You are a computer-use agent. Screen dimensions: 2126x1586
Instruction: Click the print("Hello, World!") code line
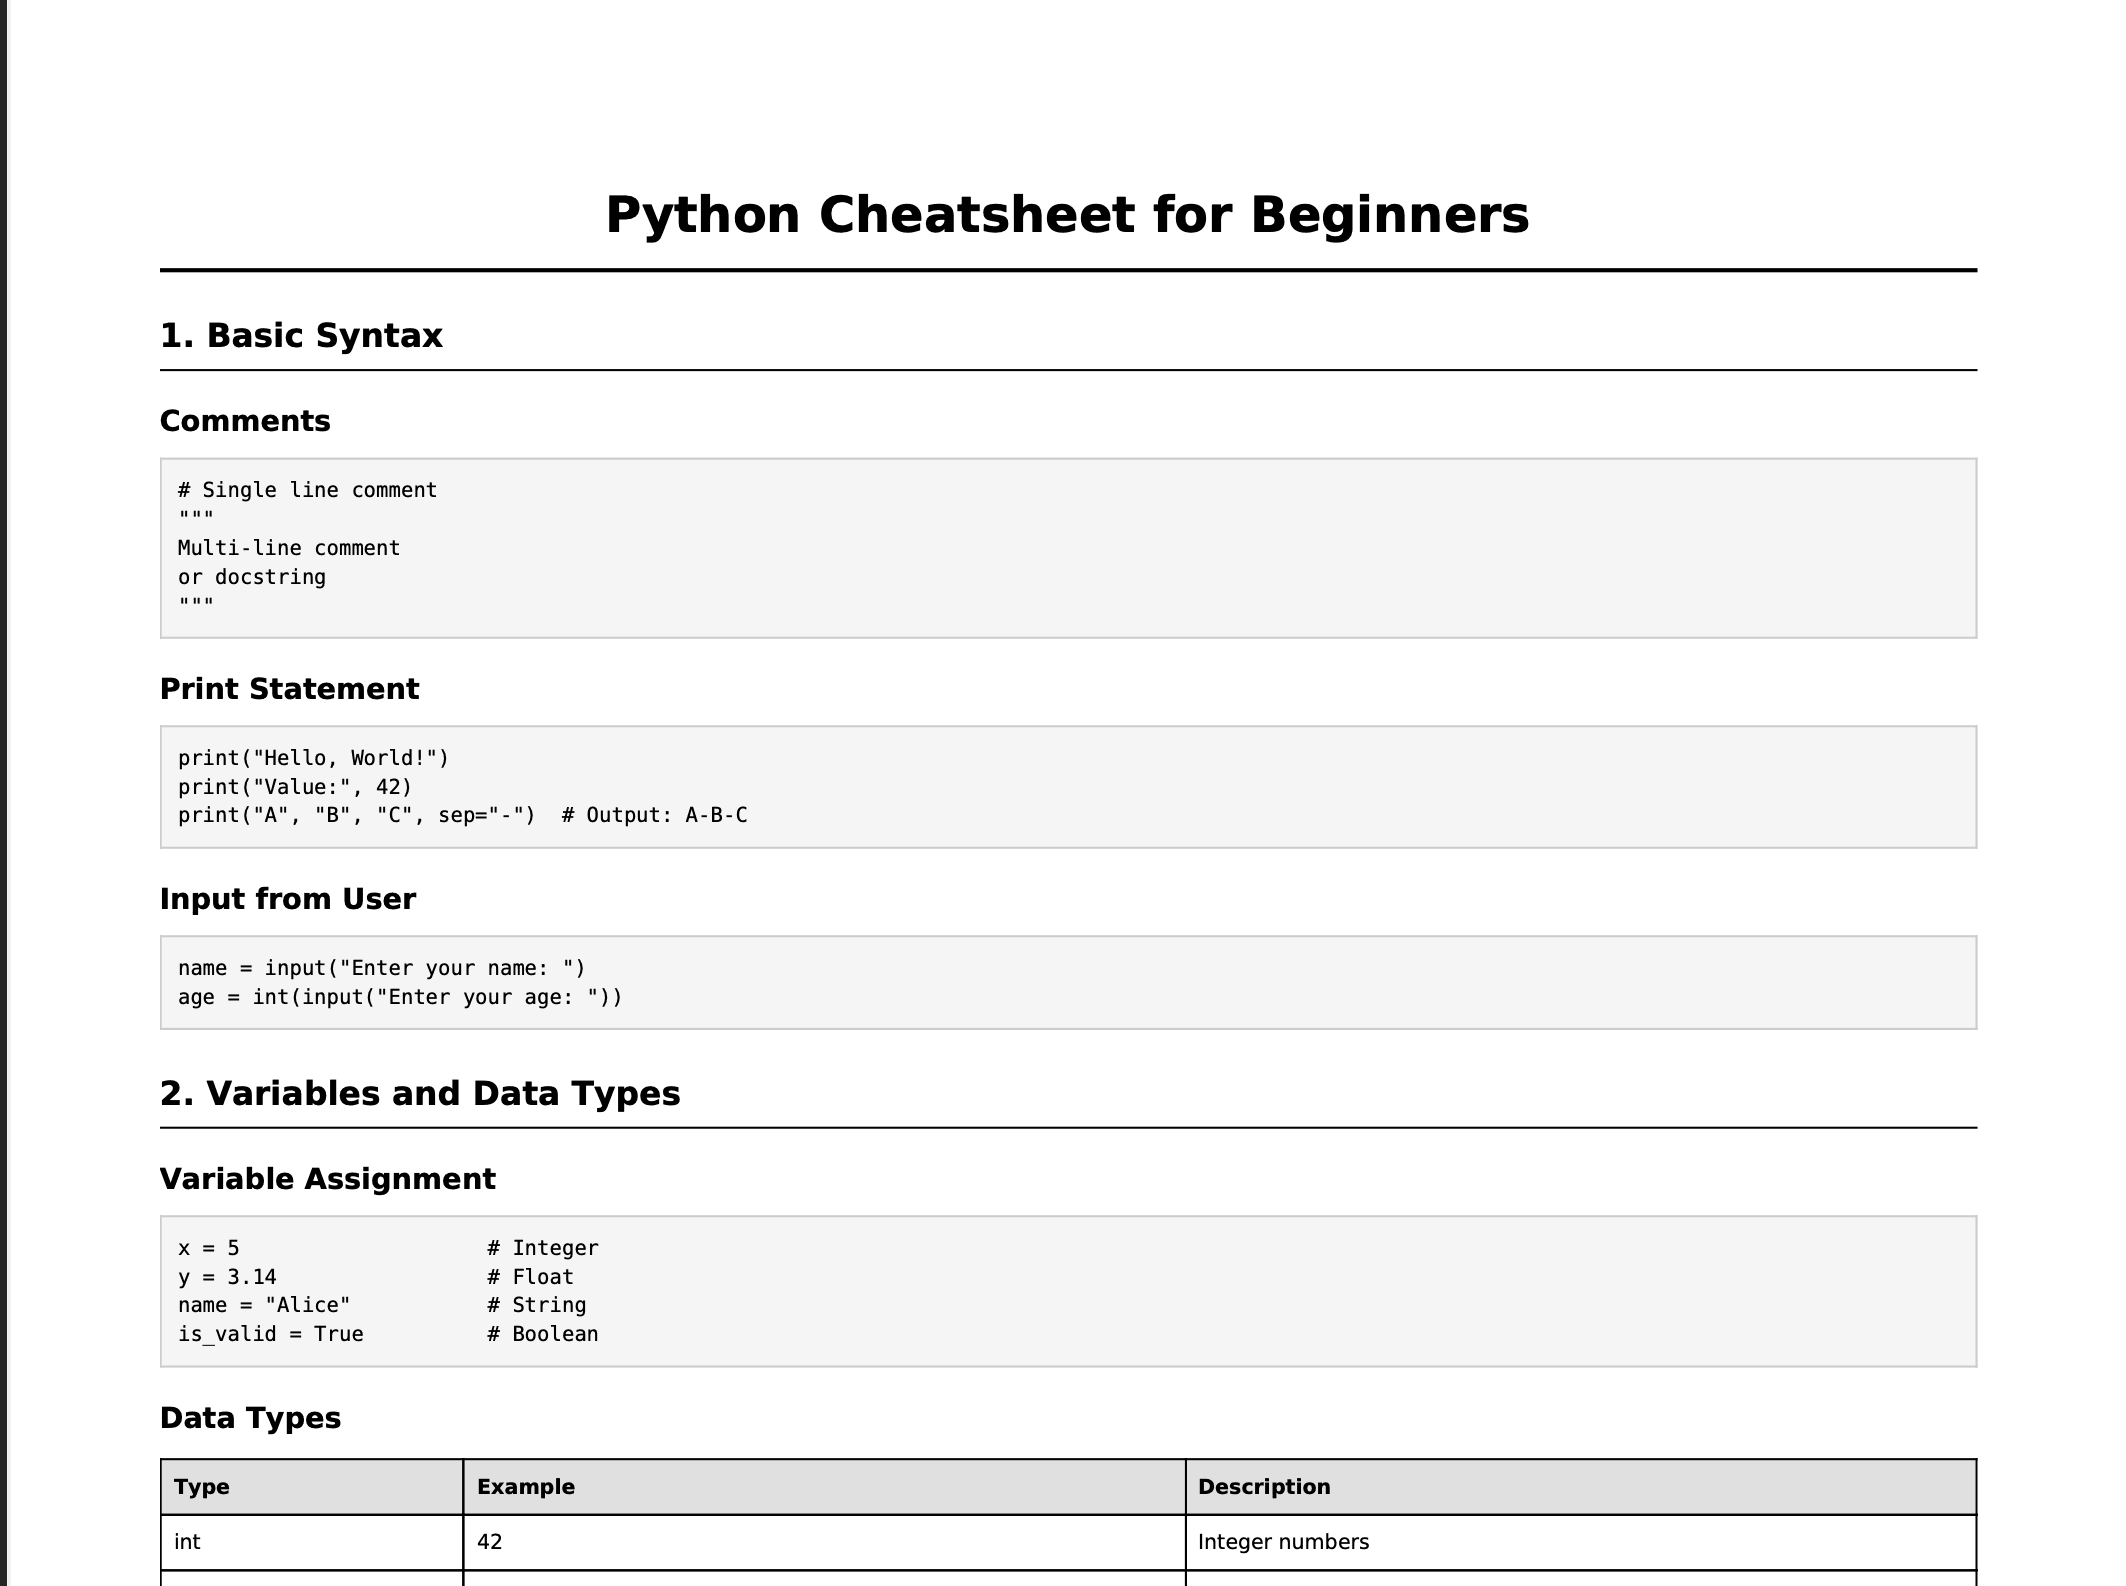pyautogui.click(x=314, y=758)
